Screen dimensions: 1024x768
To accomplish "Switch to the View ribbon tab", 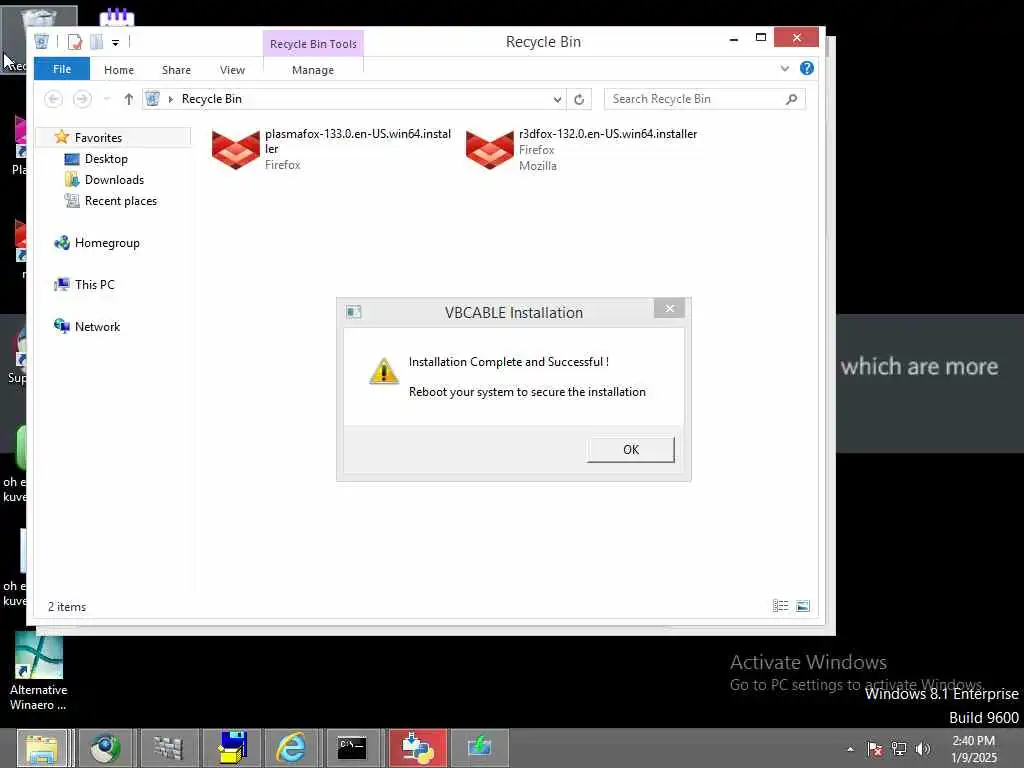I will click(232, 70).
